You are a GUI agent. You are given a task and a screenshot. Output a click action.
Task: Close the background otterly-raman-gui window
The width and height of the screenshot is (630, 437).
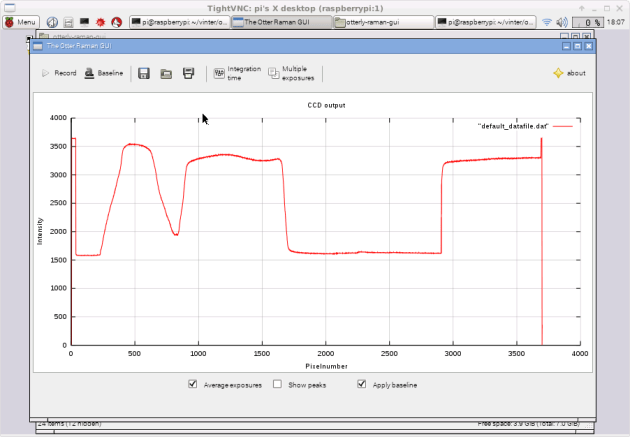[587, 36]
